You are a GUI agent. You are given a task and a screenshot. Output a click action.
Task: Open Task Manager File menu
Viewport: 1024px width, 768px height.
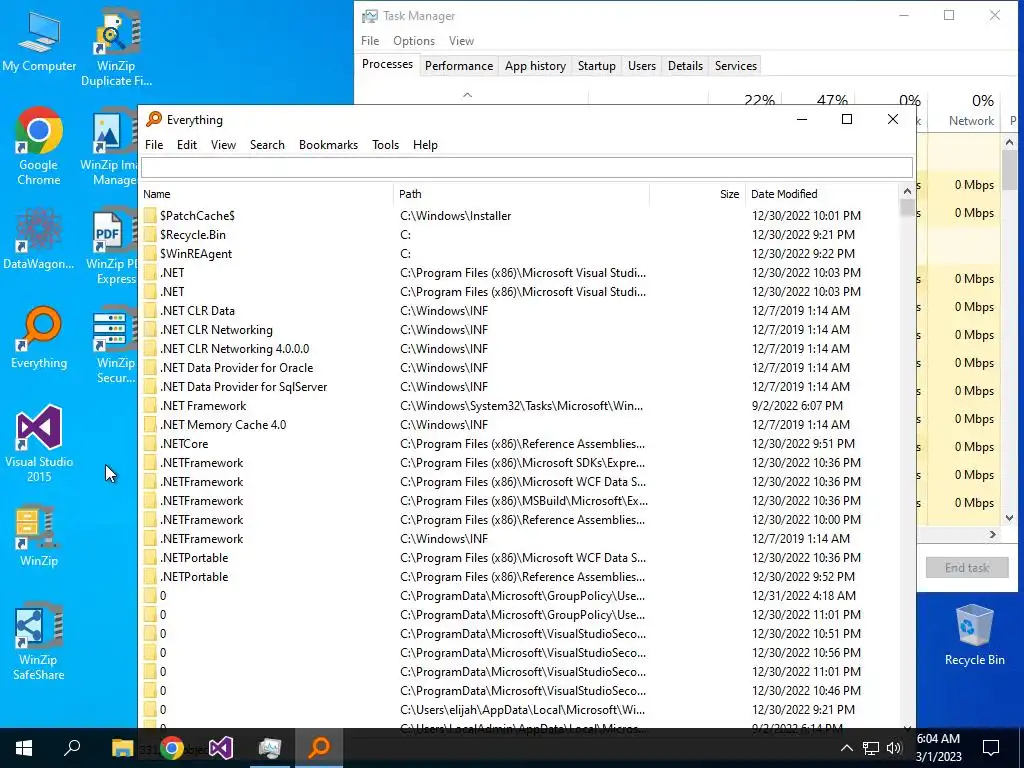(370, 40)
